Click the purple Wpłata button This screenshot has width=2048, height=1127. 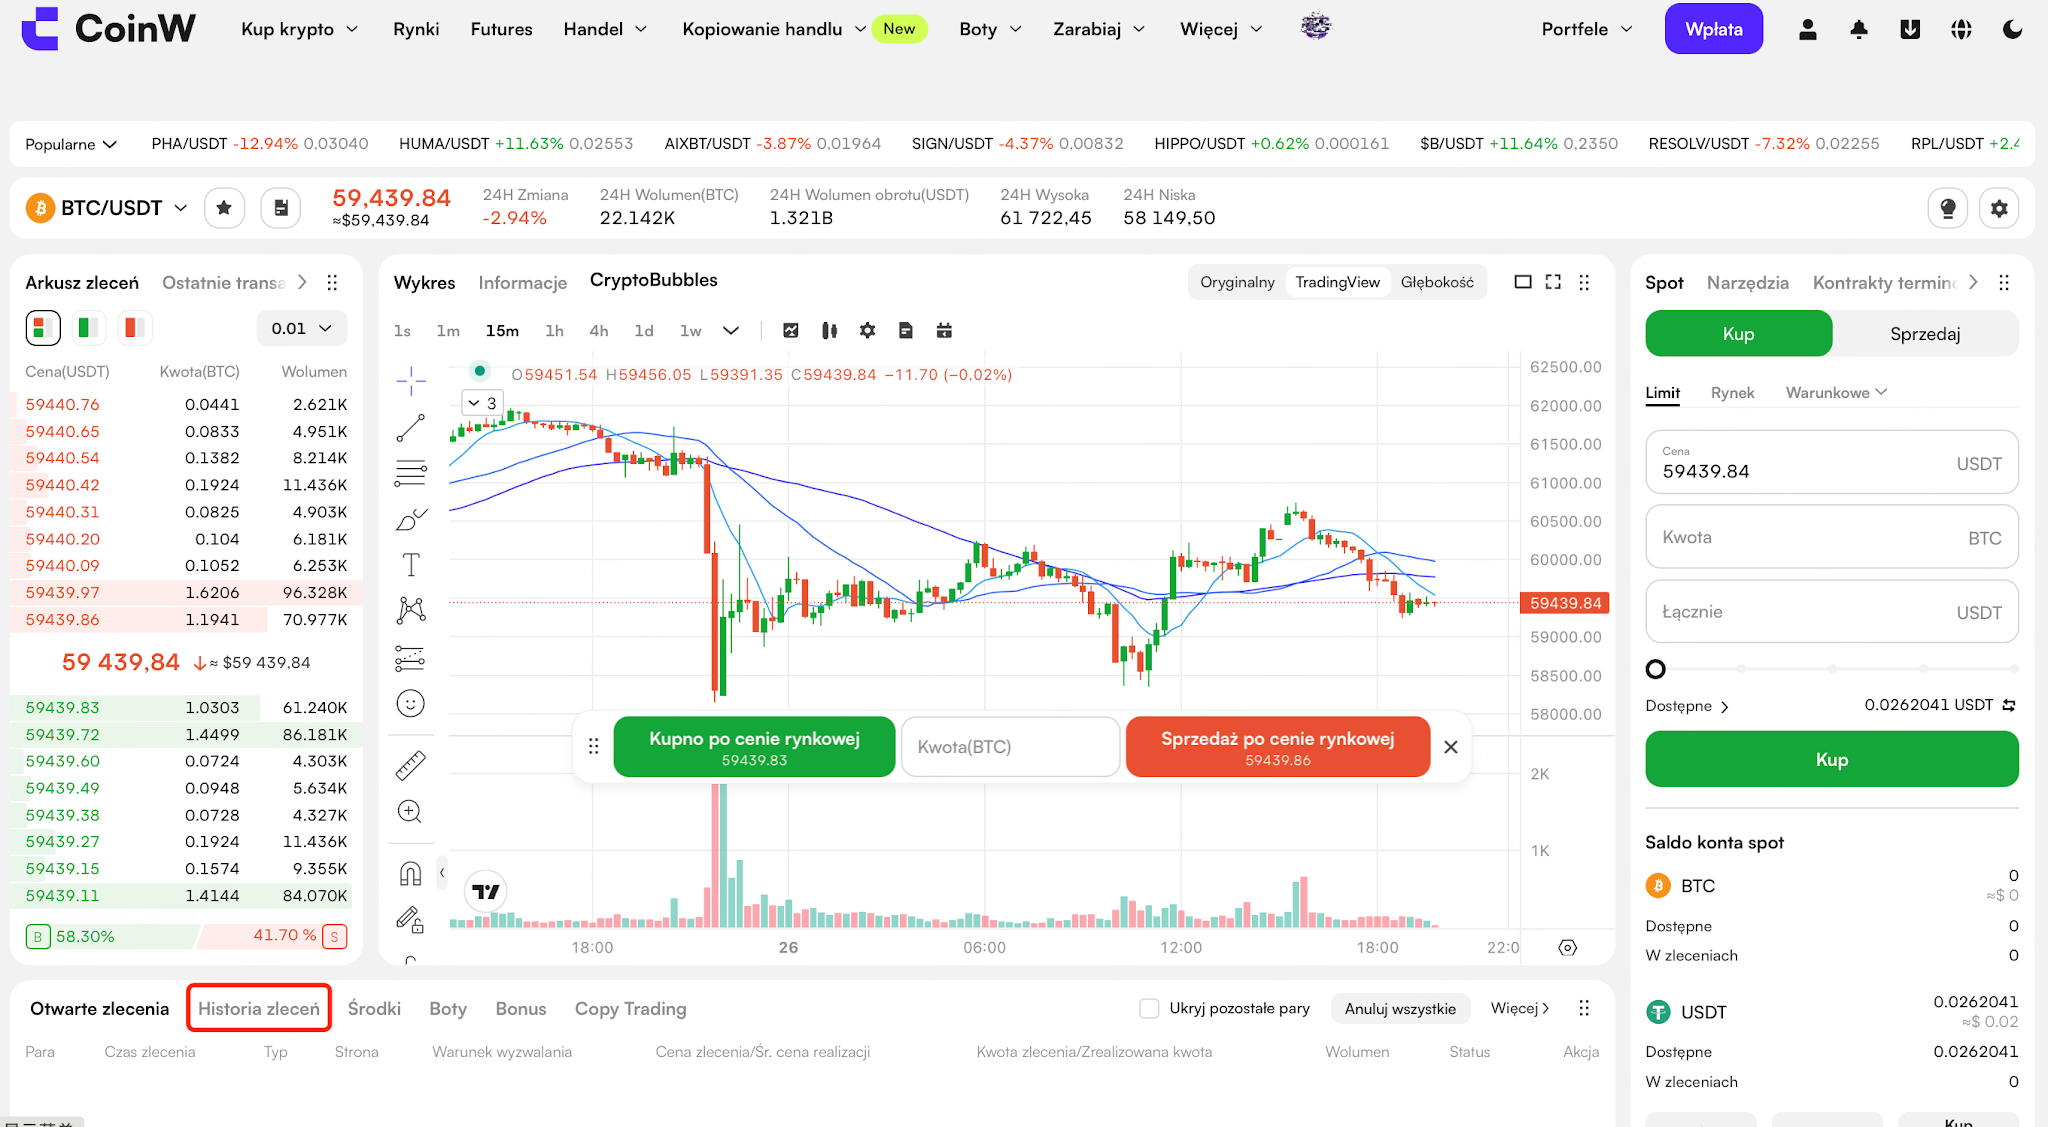[1713, 29]
